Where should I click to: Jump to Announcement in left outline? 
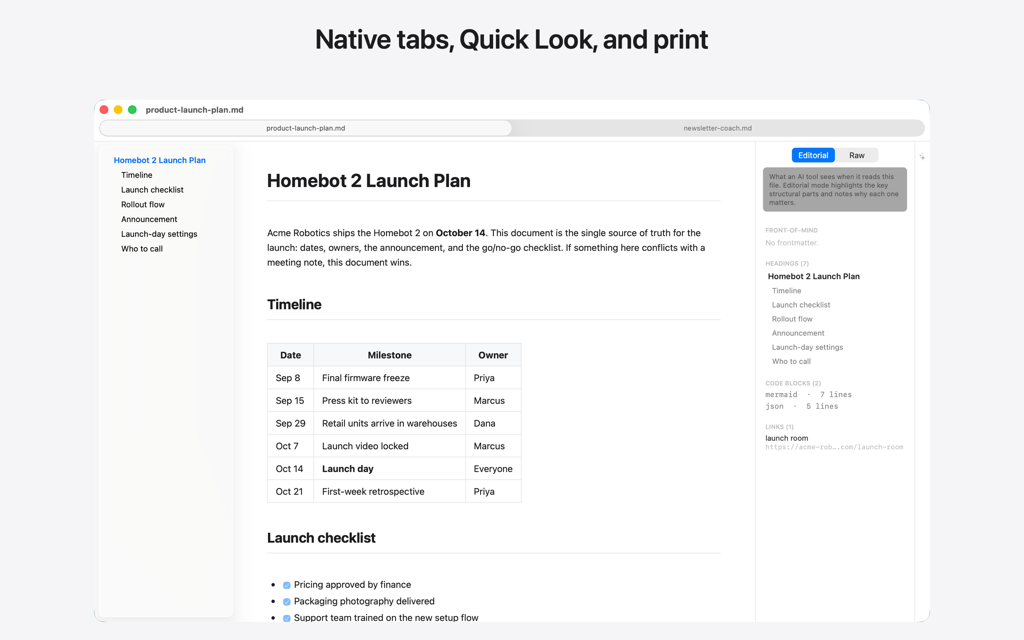pyautogui.click(x=149, y=219)
